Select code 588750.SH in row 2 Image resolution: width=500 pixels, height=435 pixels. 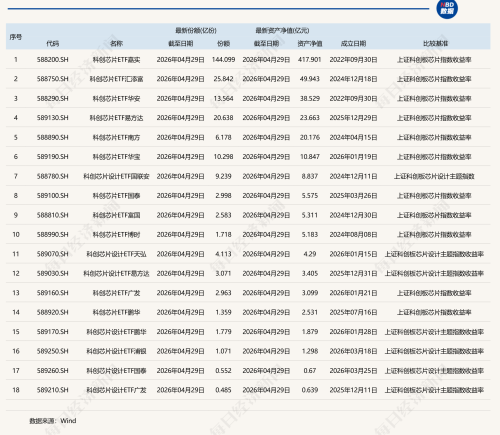(x=53, y=79)
